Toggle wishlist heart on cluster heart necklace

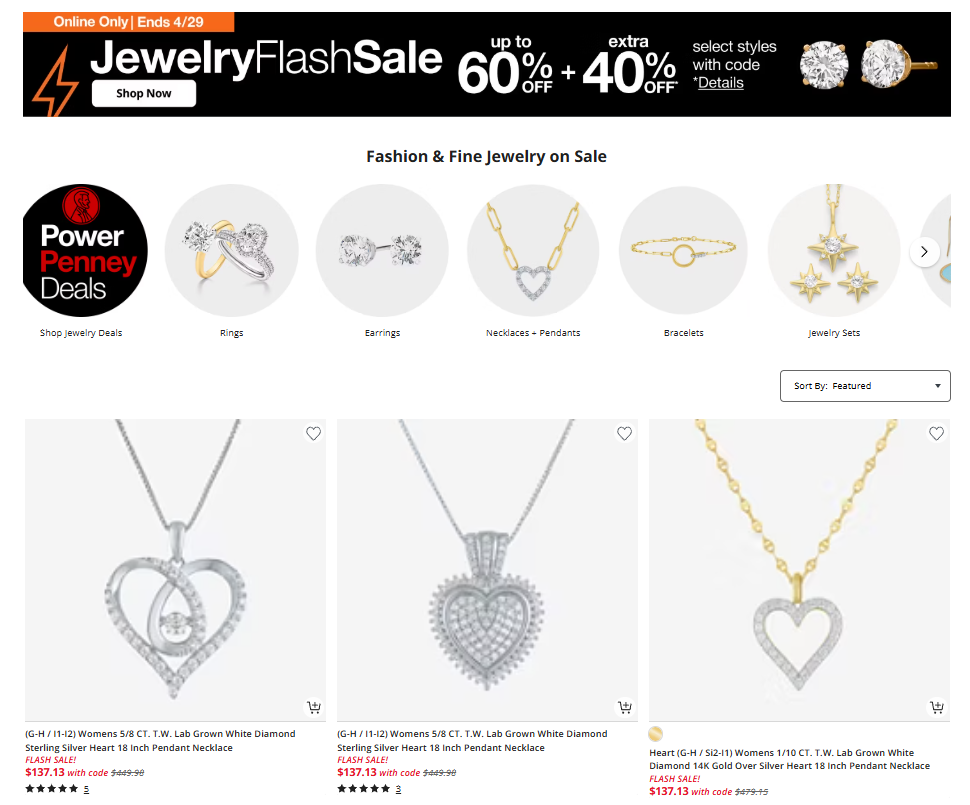[625, 434]
